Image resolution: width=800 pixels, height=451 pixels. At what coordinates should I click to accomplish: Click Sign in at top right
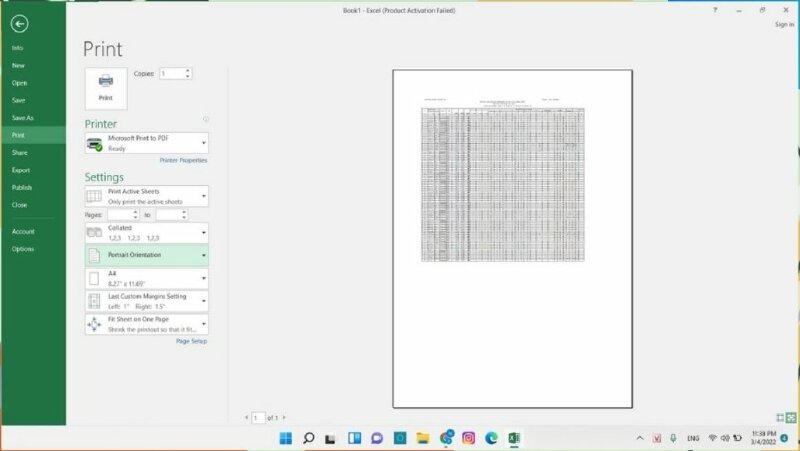click(x=784, y=24)
